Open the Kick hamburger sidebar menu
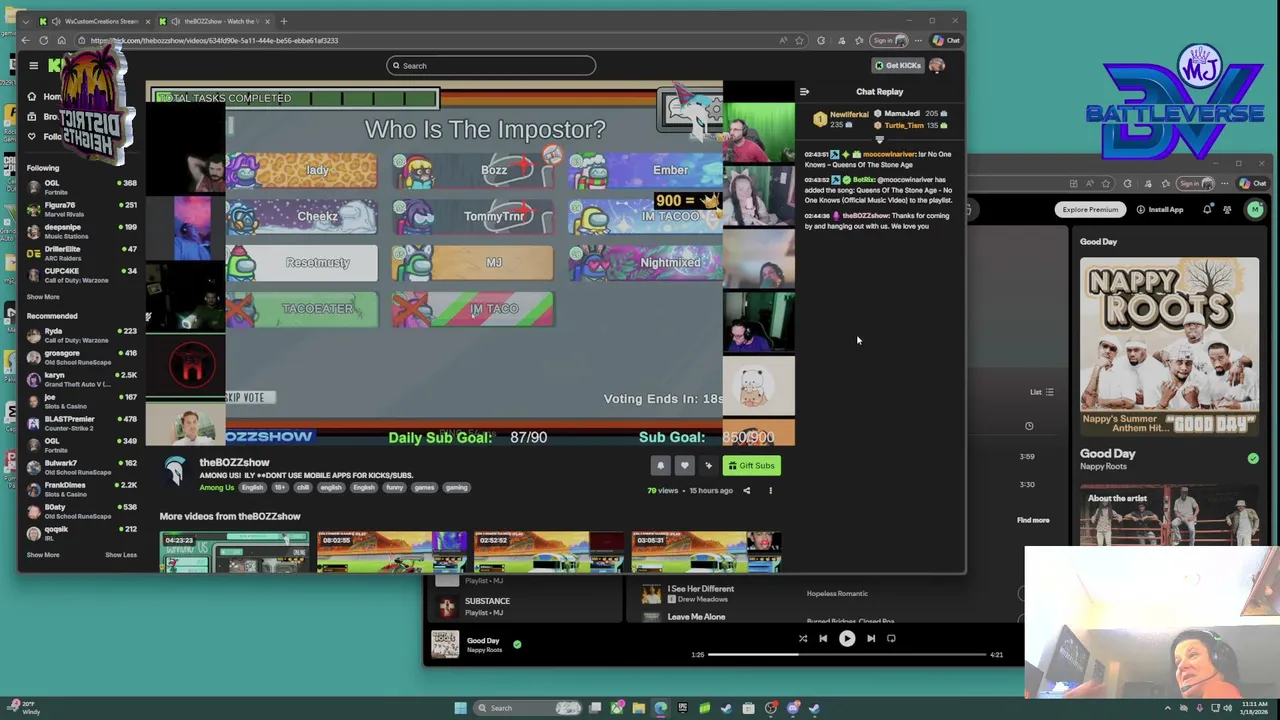The image size is (1280, 720). pos(33,66)
